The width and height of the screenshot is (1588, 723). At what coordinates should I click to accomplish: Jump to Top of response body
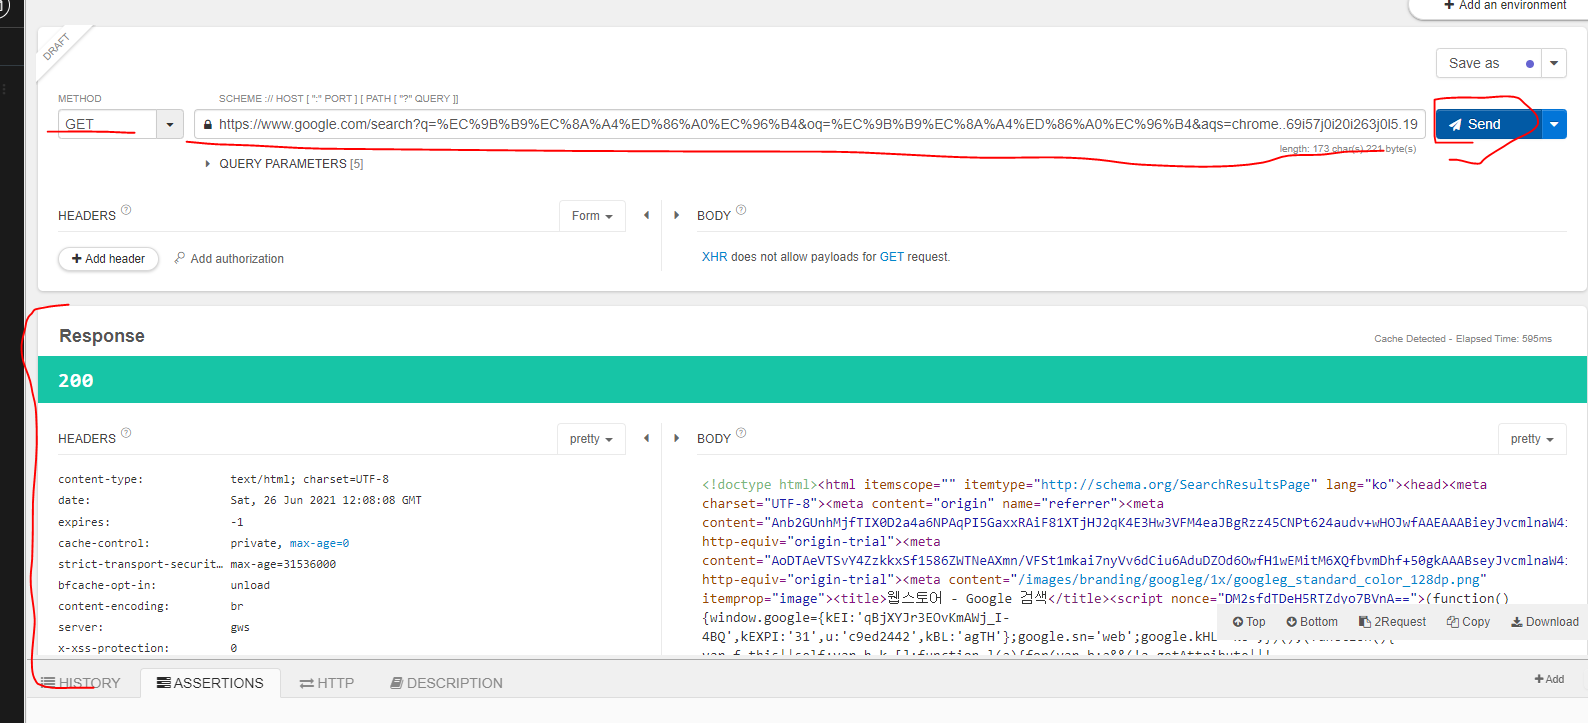coord(1249,622)
